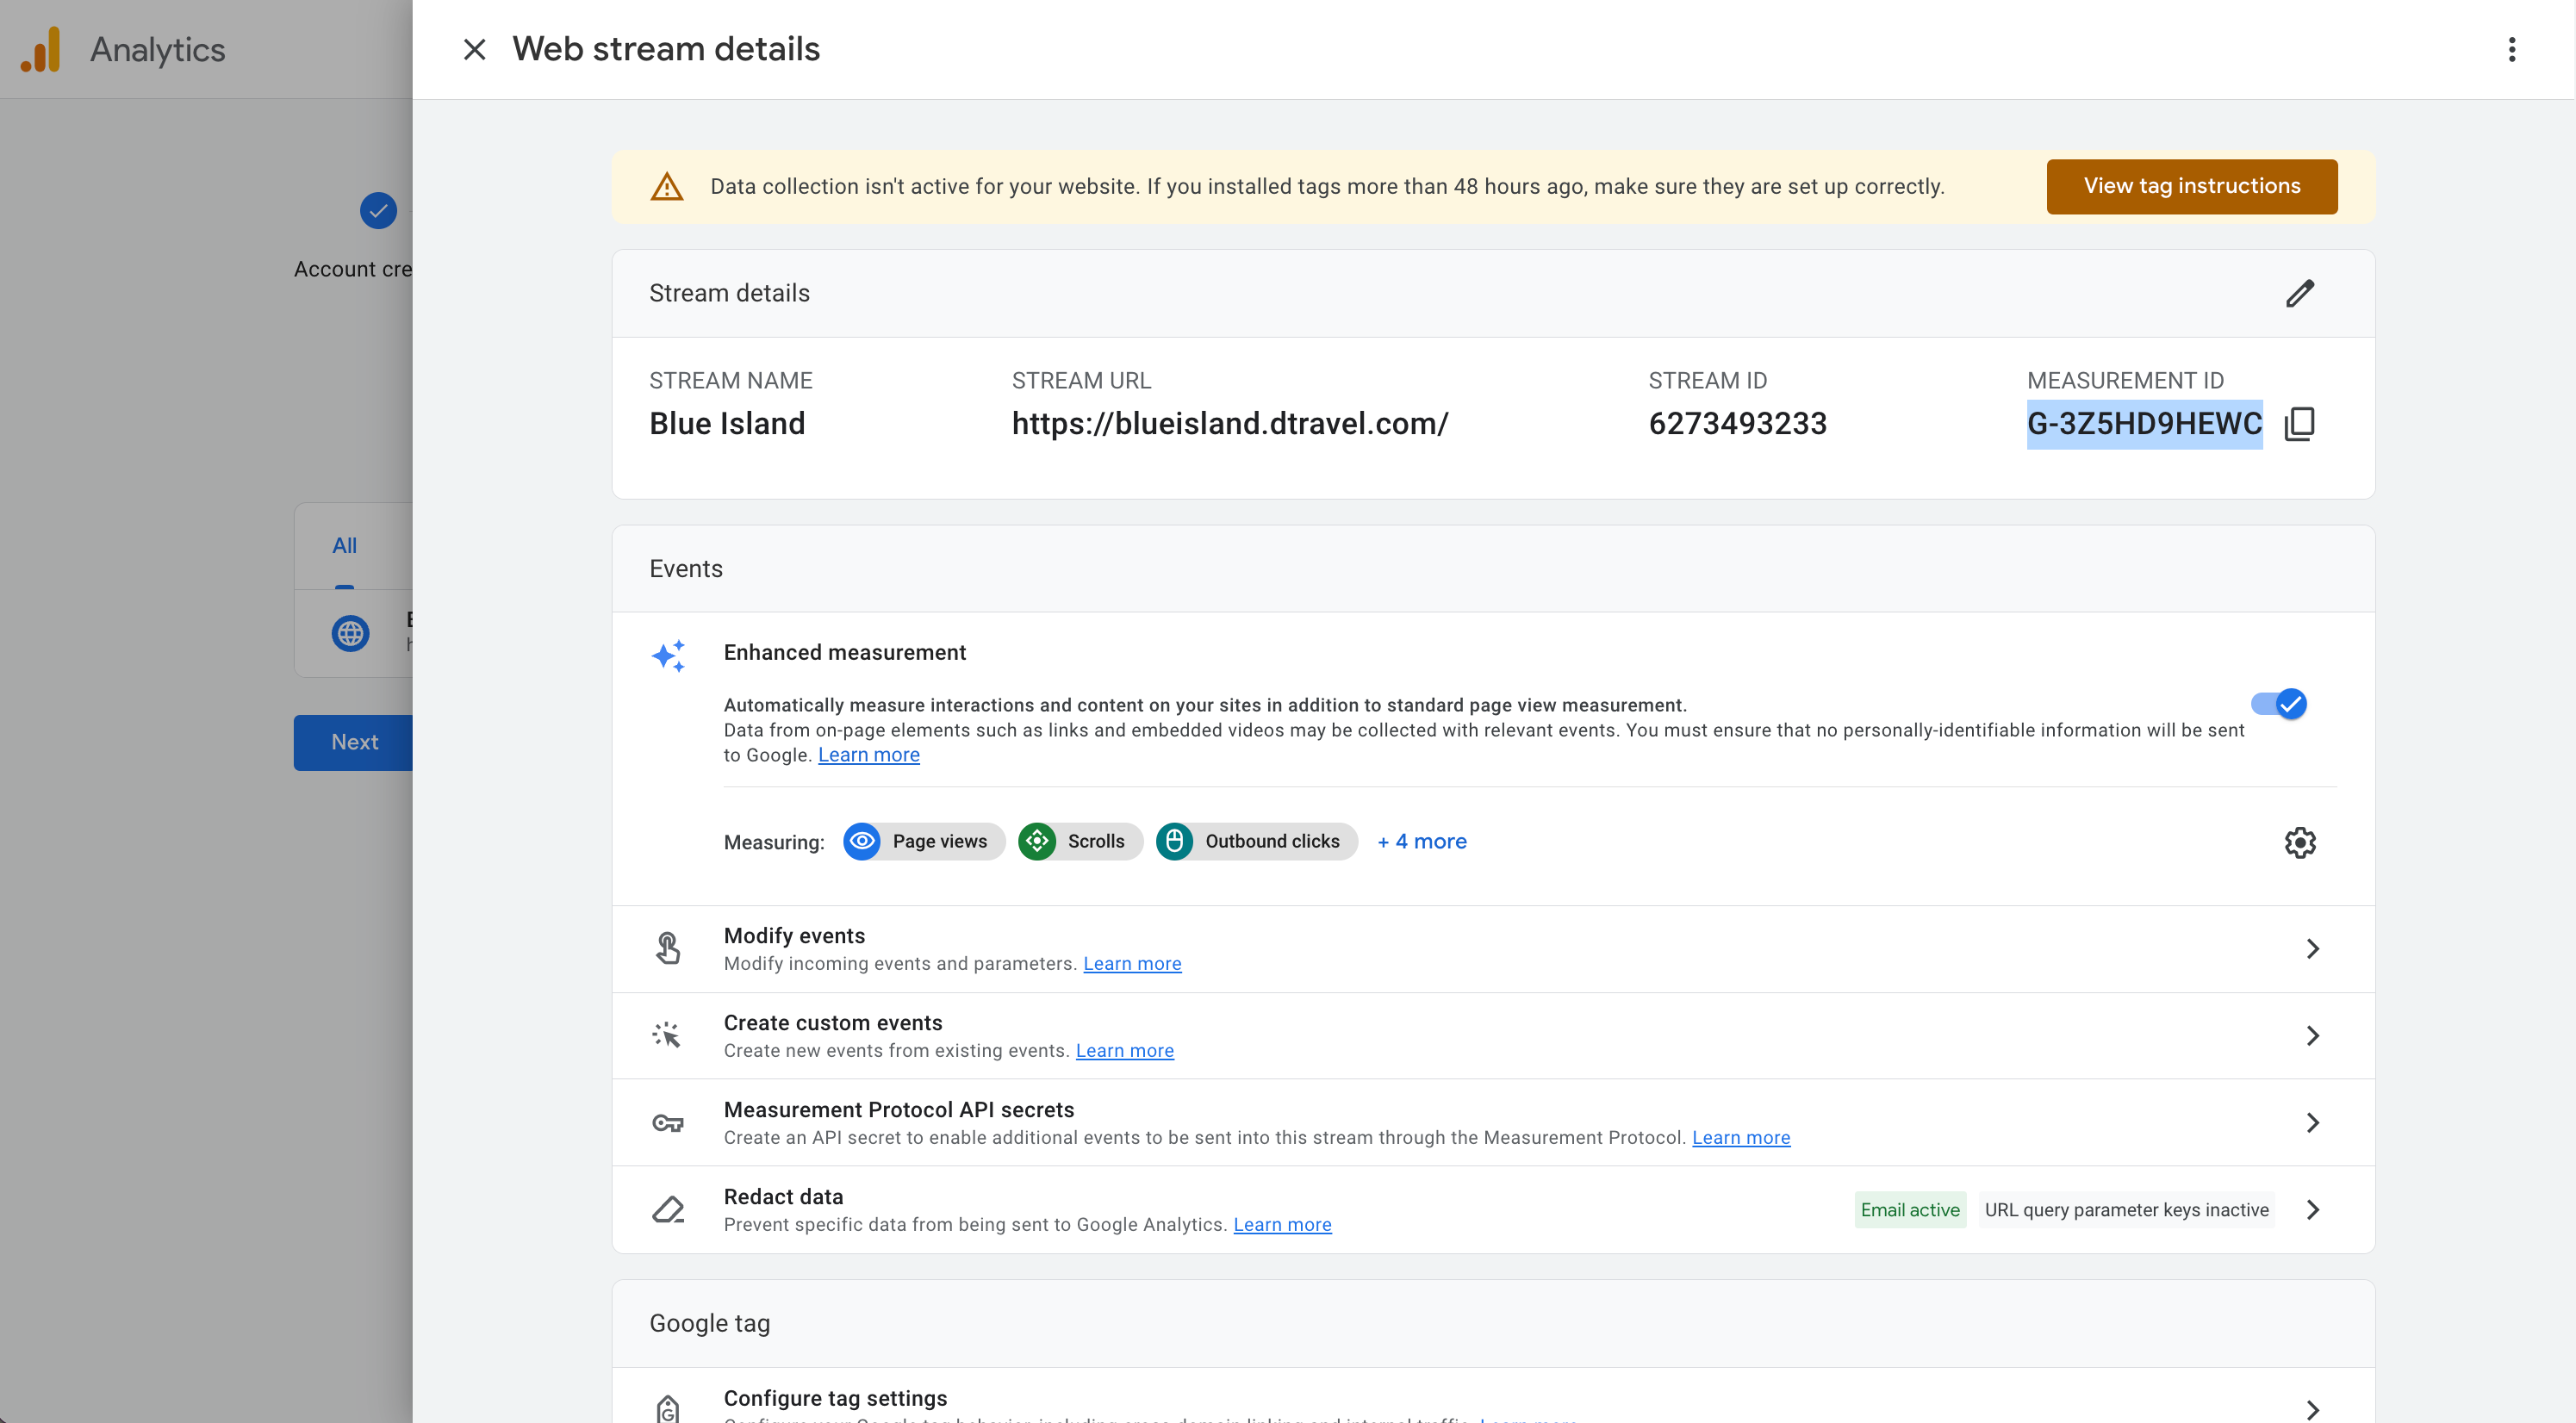Close the Web stream details panel
This screenshot has height=1423, width=2576.
(x=474, y=49)
